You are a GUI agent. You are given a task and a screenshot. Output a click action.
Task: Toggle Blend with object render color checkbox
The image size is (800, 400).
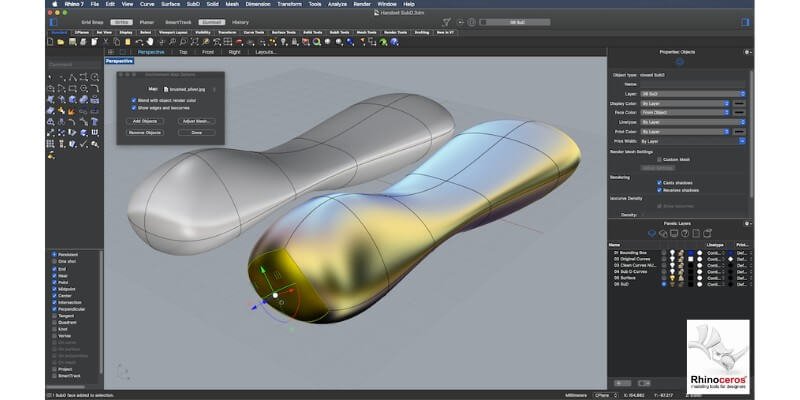pyautogui.click(x=134, y=101)
